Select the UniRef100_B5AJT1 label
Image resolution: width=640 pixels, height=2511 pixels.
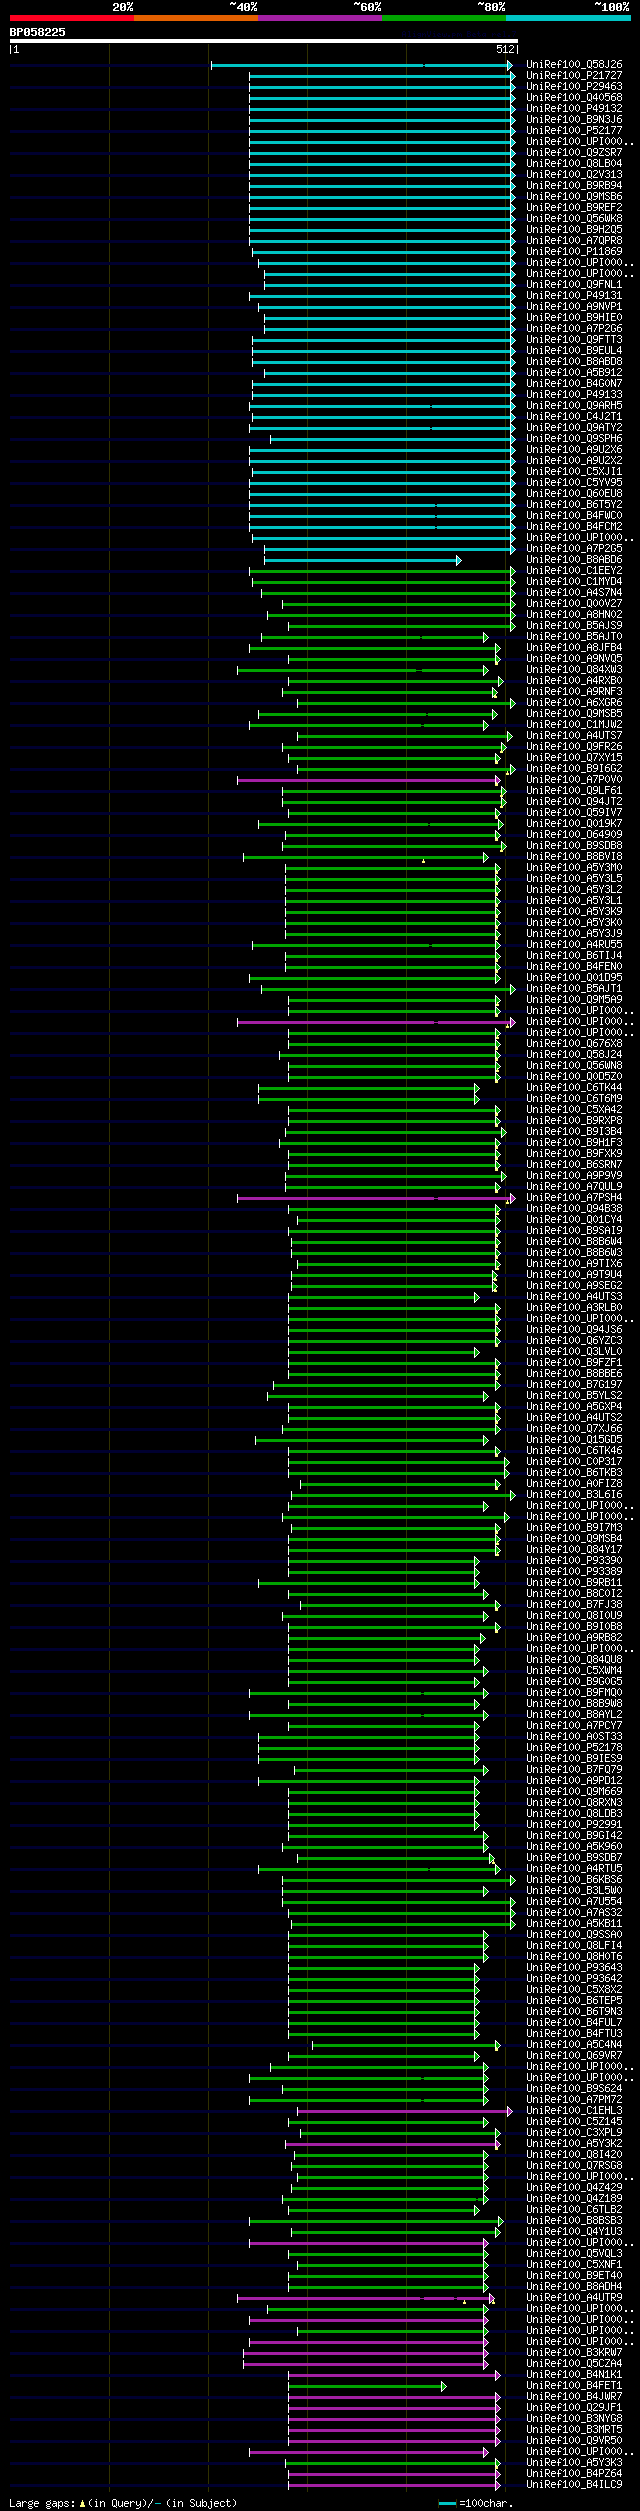tap(574, 988)
